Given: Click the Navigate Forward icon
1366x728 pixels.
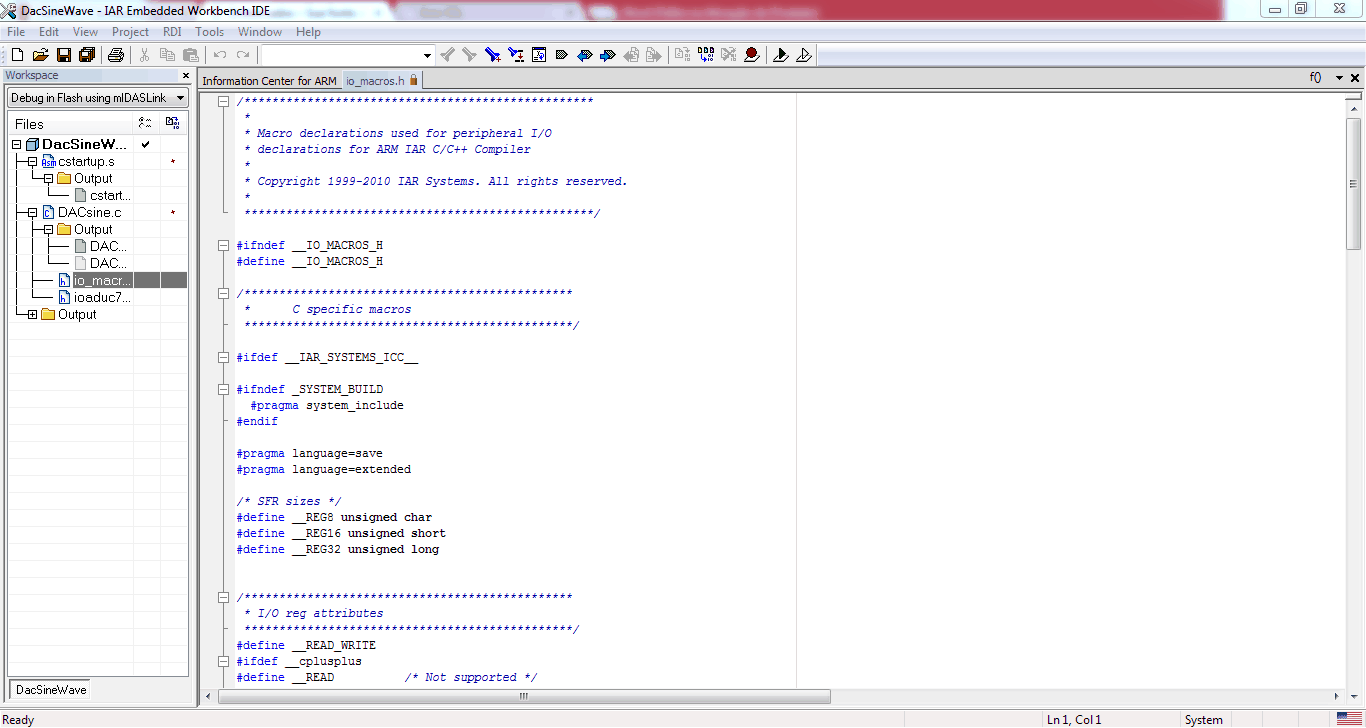Looking at the screenshot, I should coord(653,55).
